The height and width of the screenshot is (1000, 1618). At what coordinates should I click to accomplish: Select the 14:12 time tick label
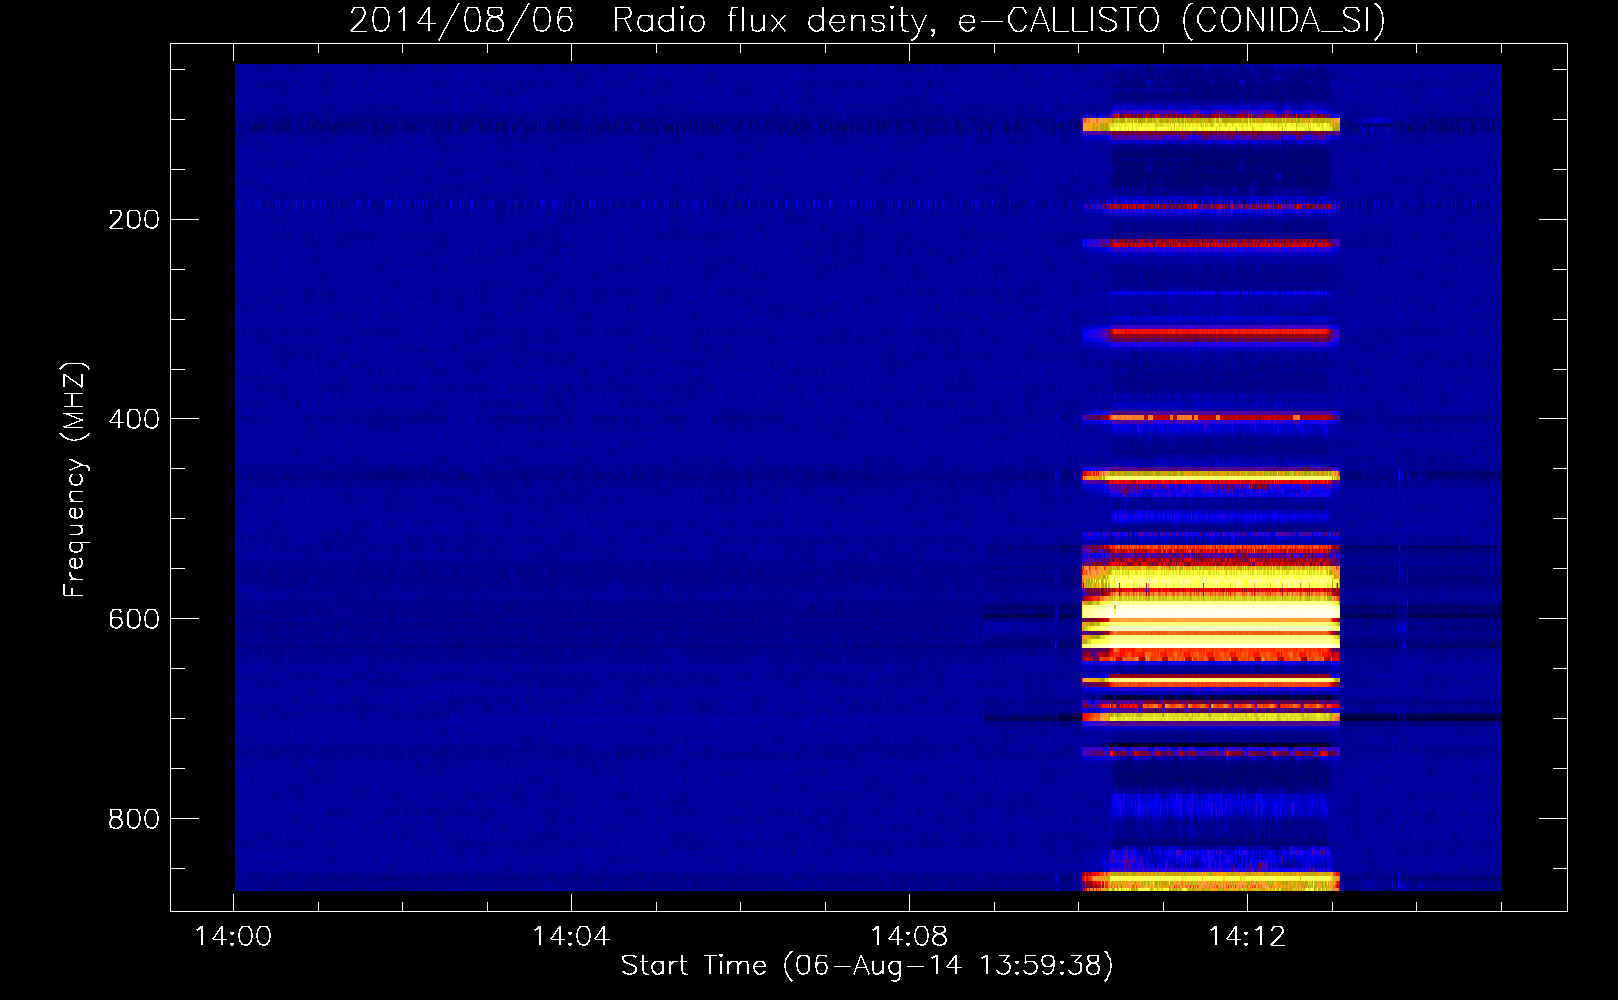click(1247, 937)
